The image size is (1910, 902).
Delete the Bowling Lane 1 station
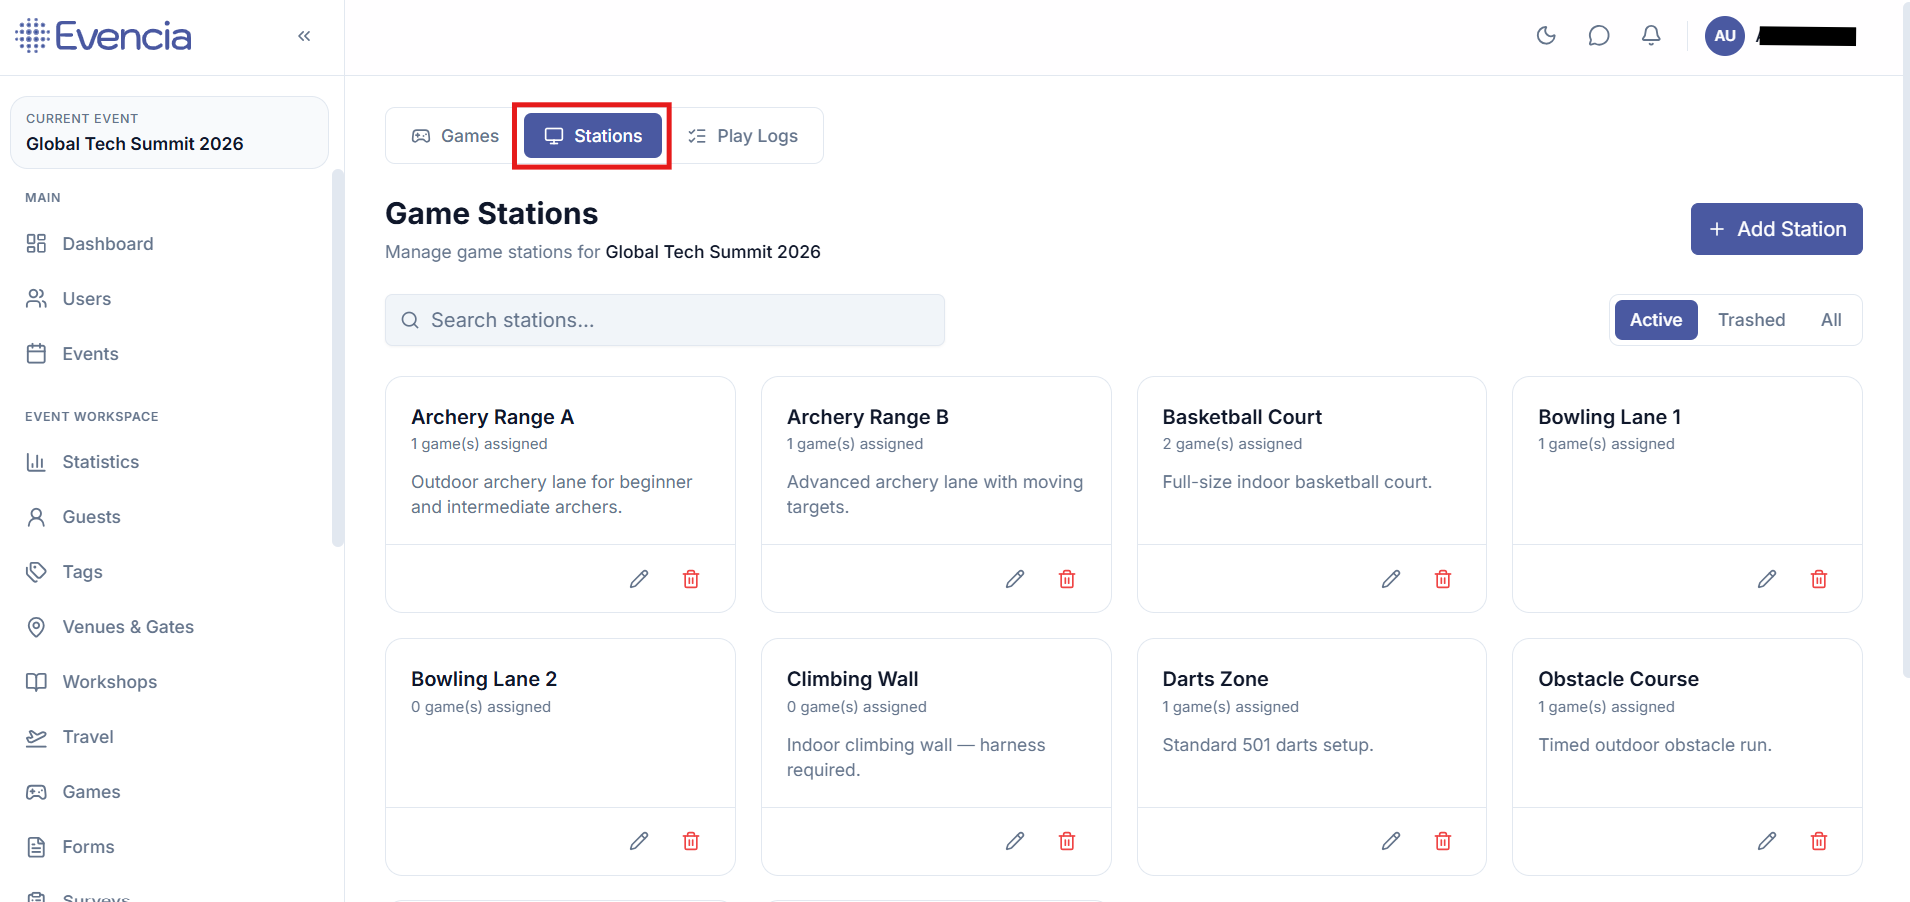(x=1819, y=579)
